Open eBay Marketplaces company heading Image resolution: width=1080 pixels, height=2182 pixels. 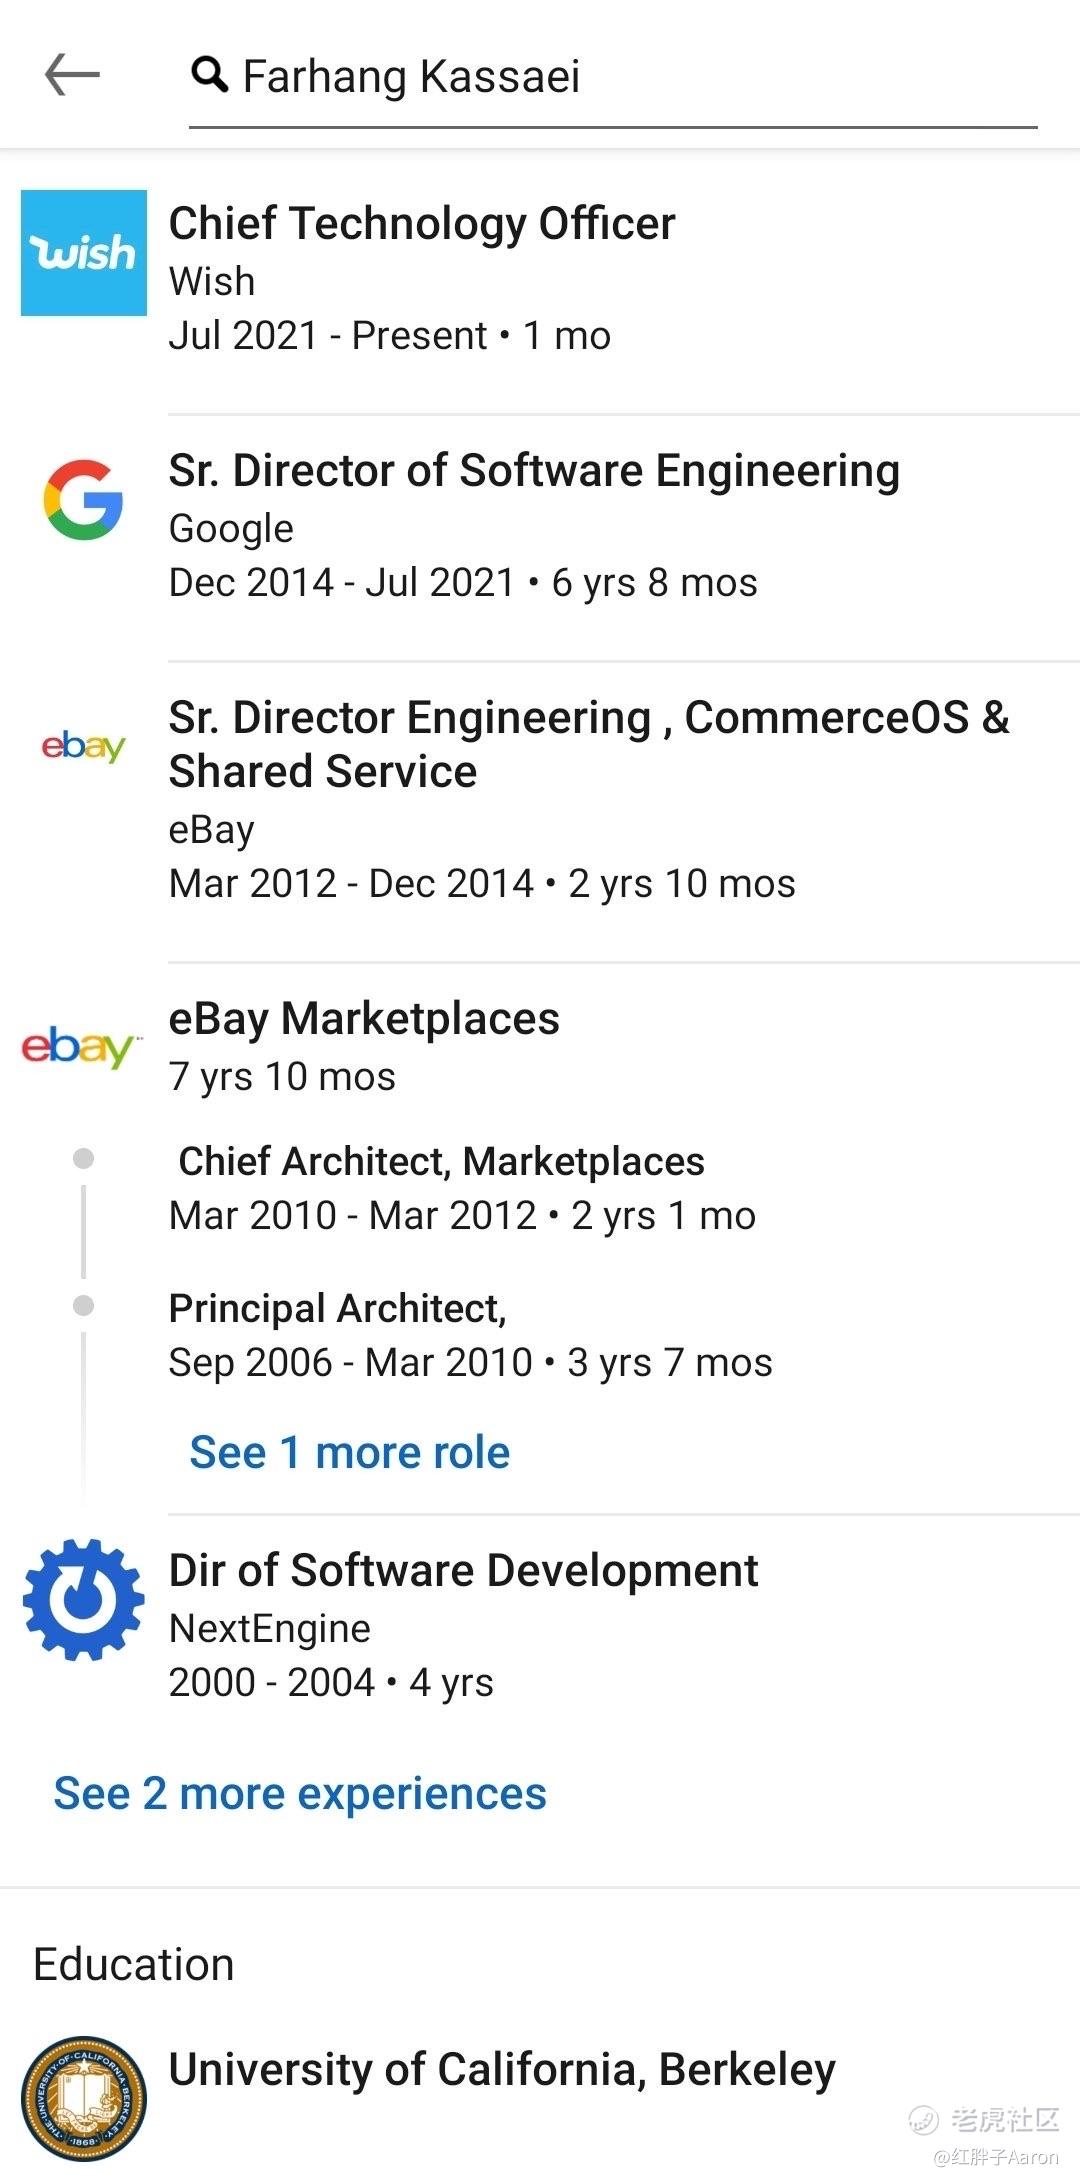364,1018
